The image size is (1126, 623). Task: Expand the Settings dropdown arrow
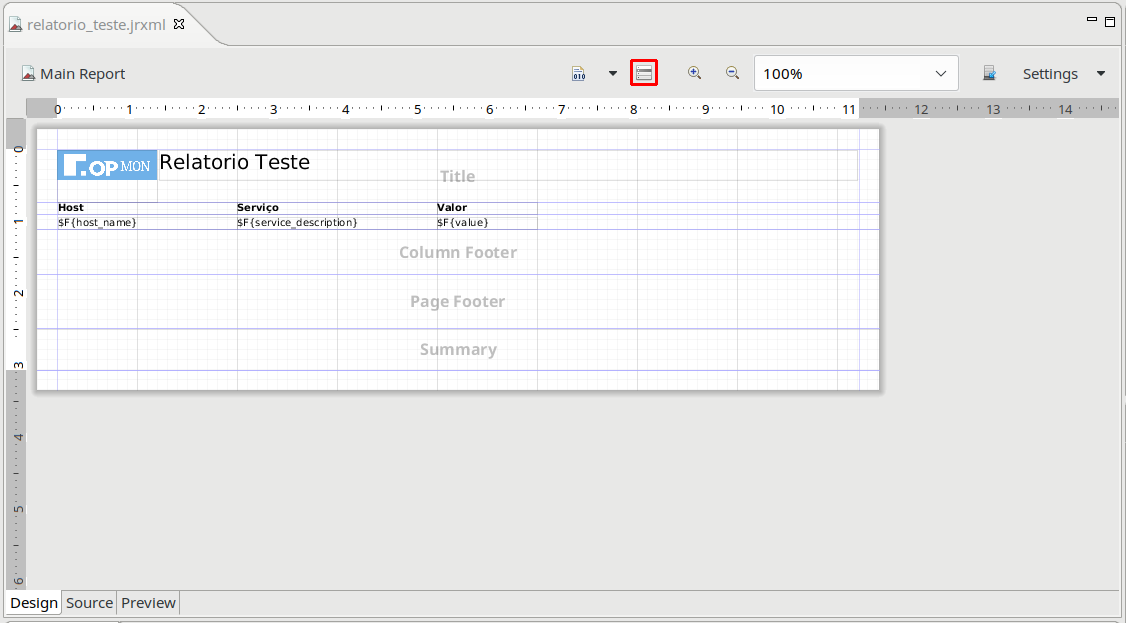click(1101, 74)
